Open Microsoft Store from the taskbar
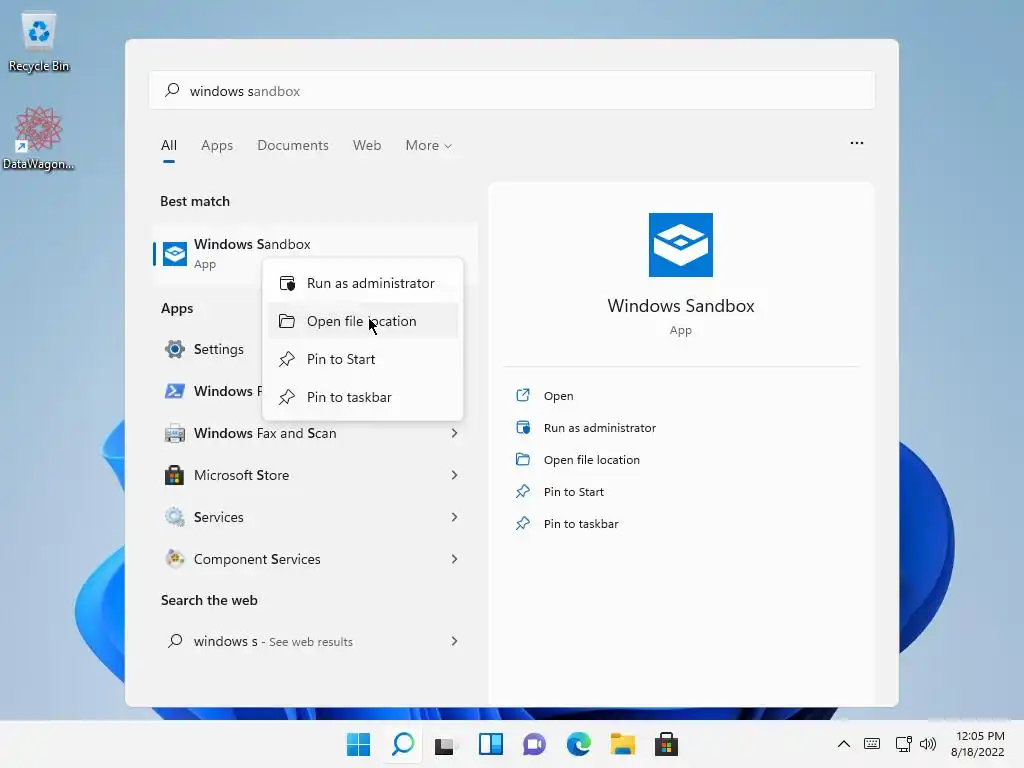Viewport: 1024px width, 768px height. pyautogui.click(x=666, y=744)
